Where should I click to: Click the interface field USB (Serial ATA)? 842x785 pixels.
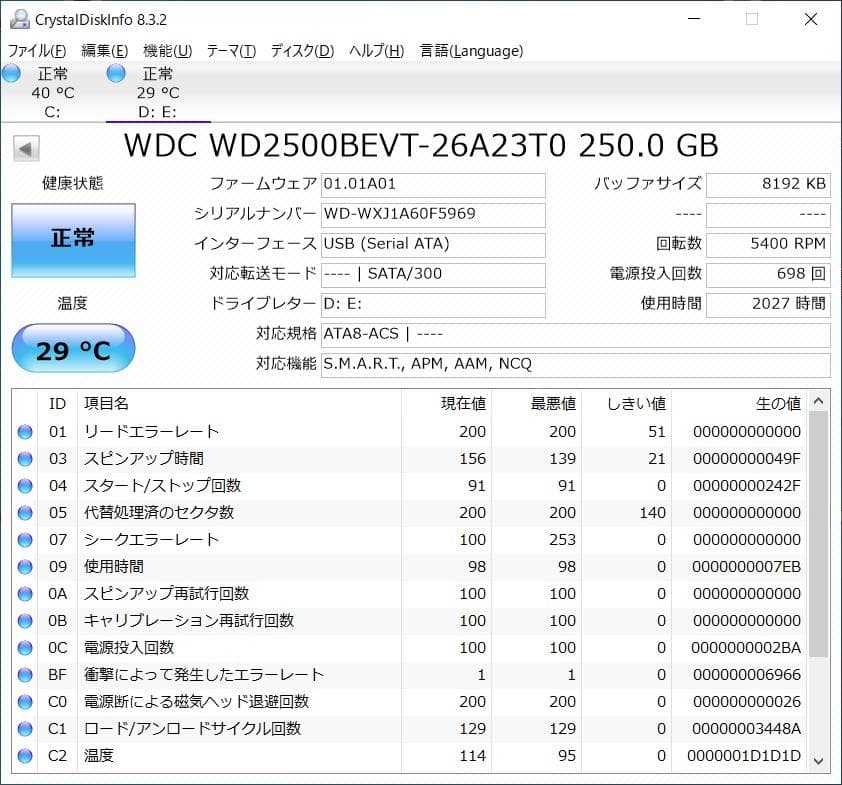(x=433, y=245)
